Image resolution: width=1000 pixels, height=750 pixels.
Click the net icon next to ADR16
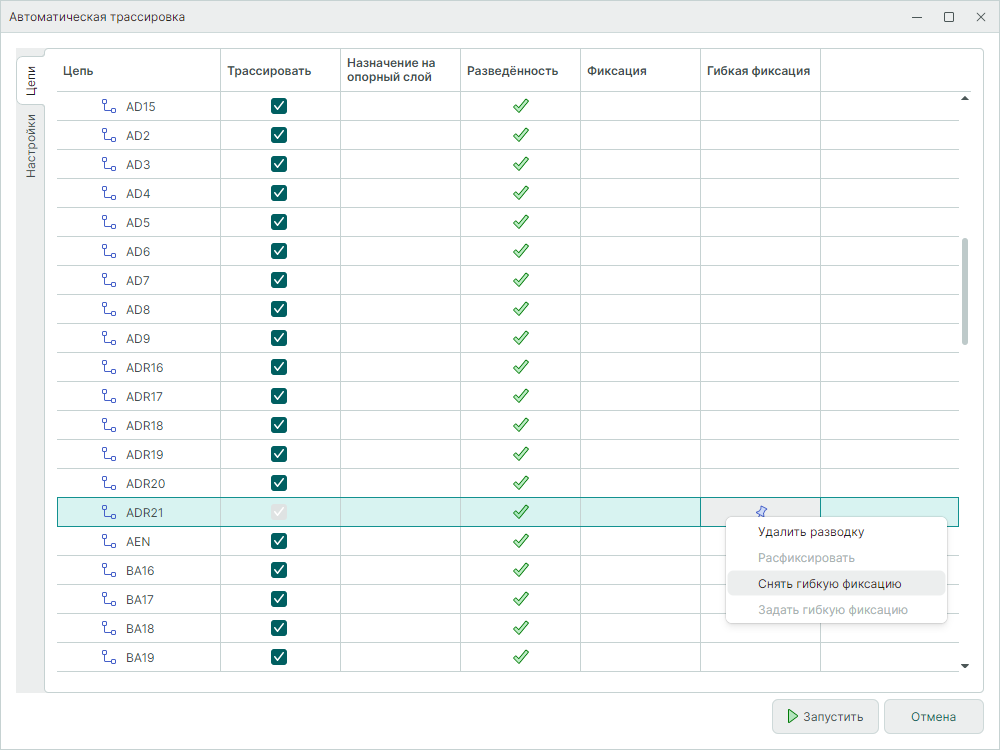109,367
